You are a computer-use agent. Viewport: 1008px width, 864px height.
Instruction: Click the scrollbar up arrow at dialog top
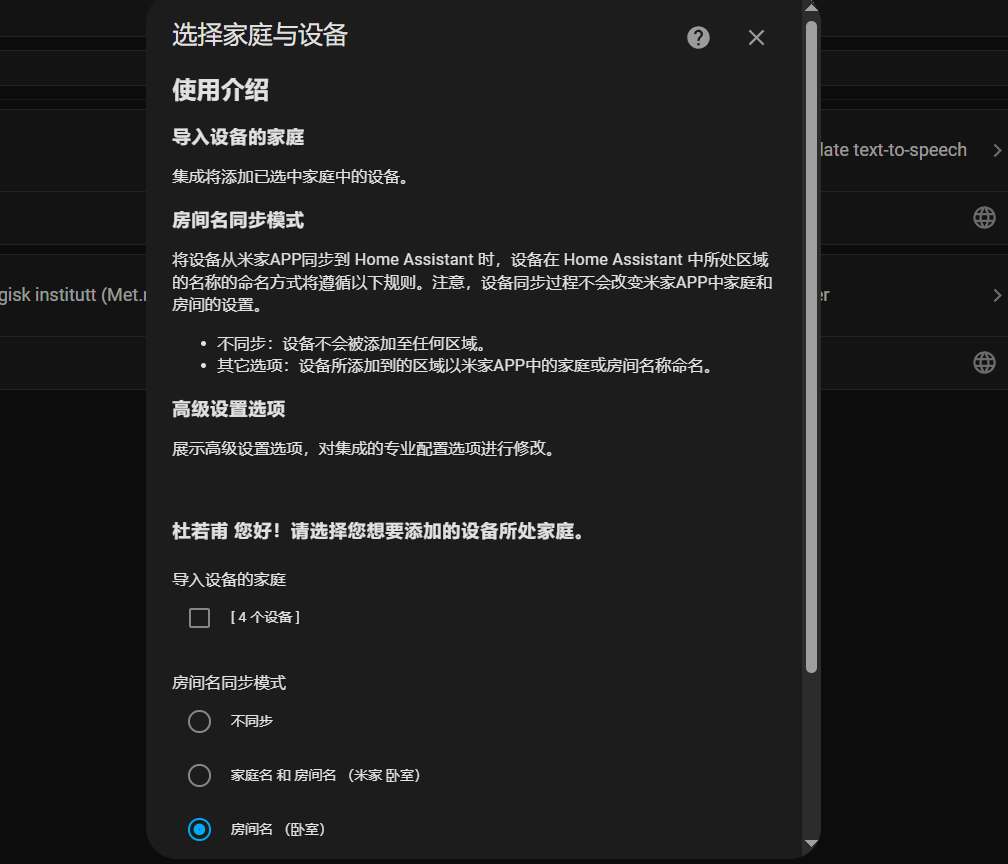[x=812, y=8]
